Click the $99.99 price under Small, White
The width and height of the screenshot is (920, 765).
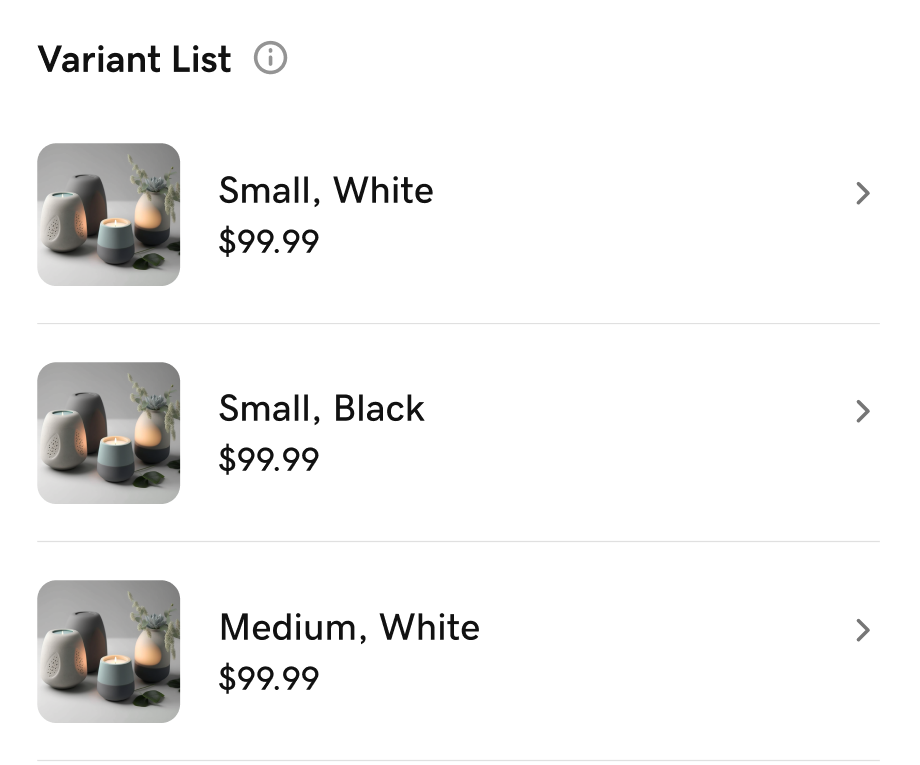point(269,241)
